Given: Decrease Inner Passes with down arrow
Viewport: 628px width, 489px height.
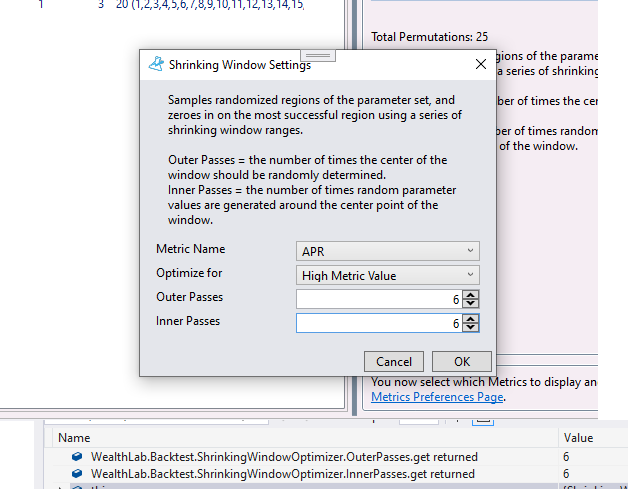Looking at the screenshot, I should 472,327.
